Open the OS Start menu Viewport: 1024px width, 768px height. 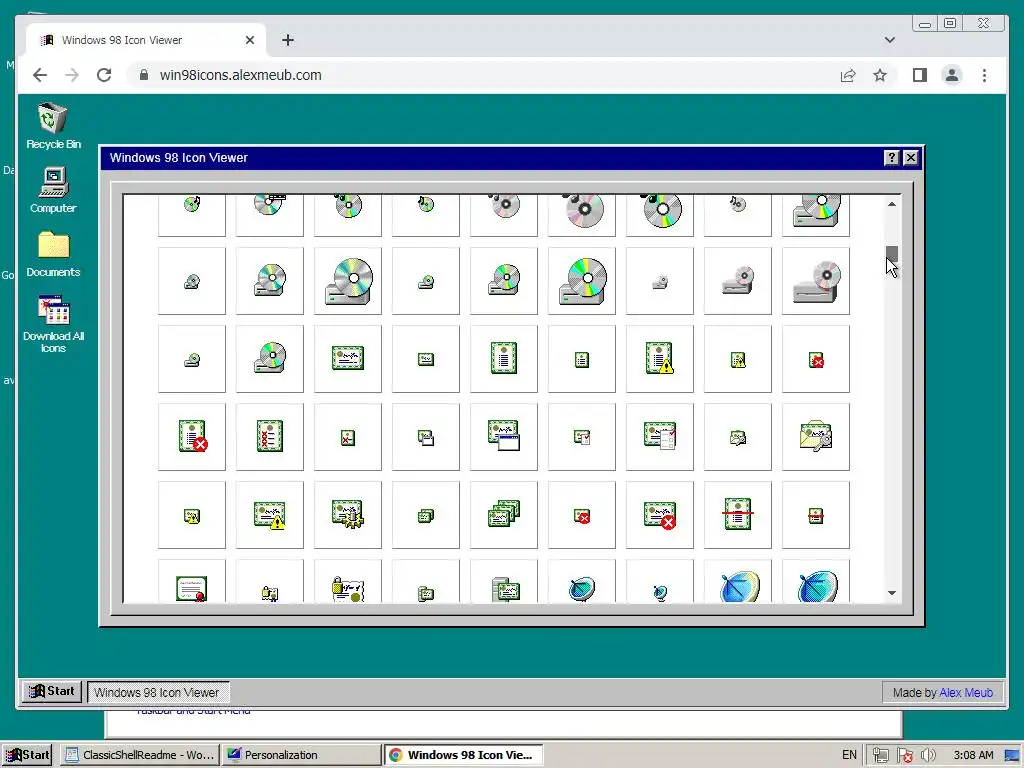27,755
